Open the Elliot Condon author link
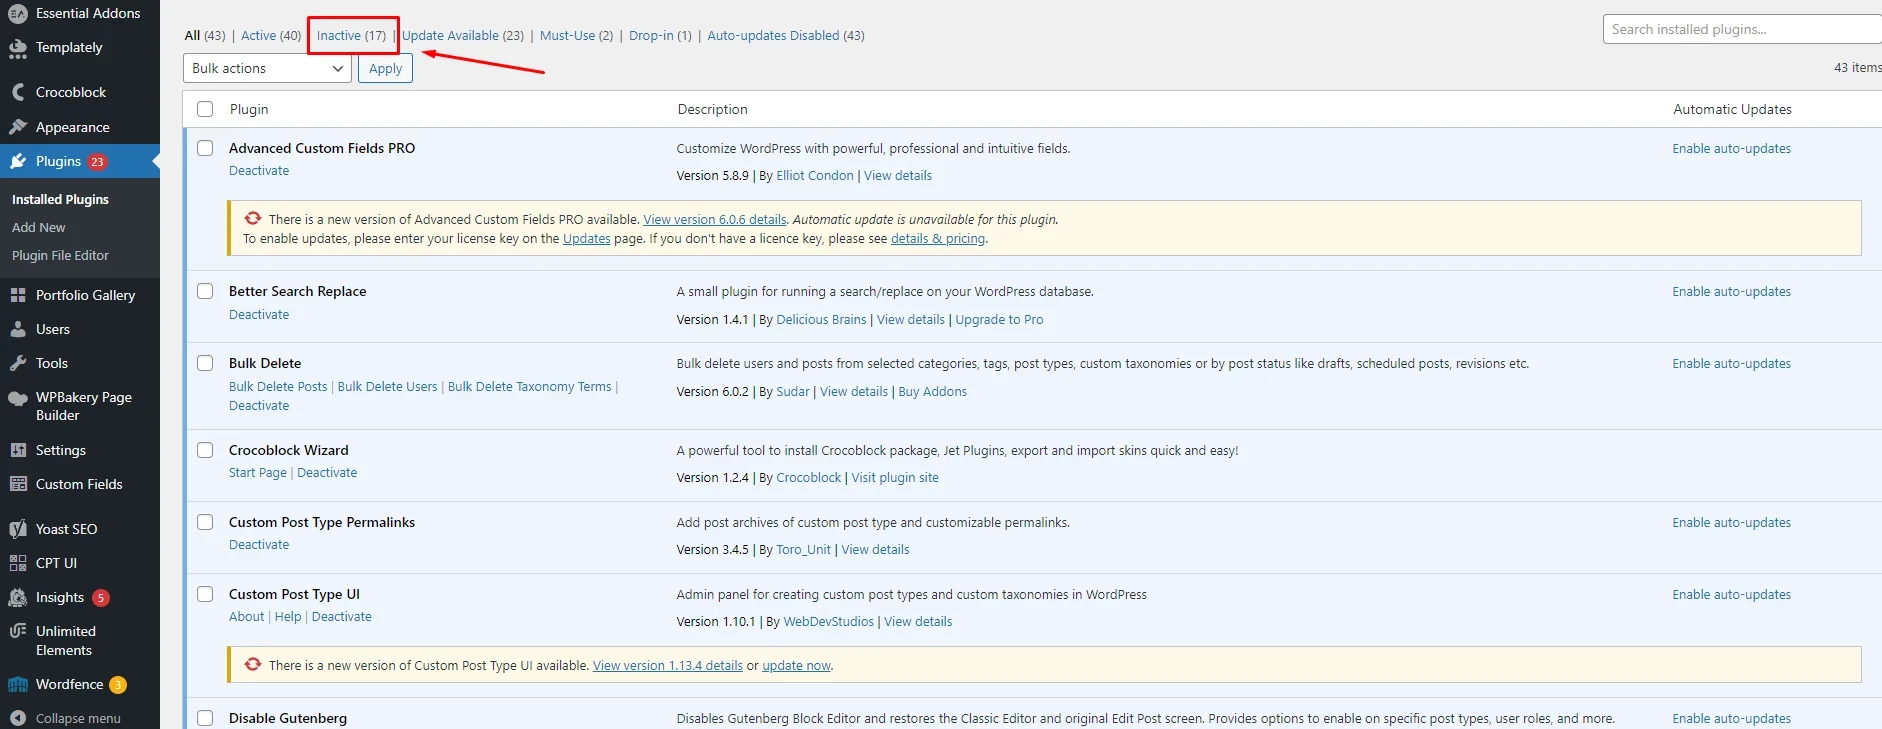The height and width of the screenshot is (729, 1882). point(815,175)
